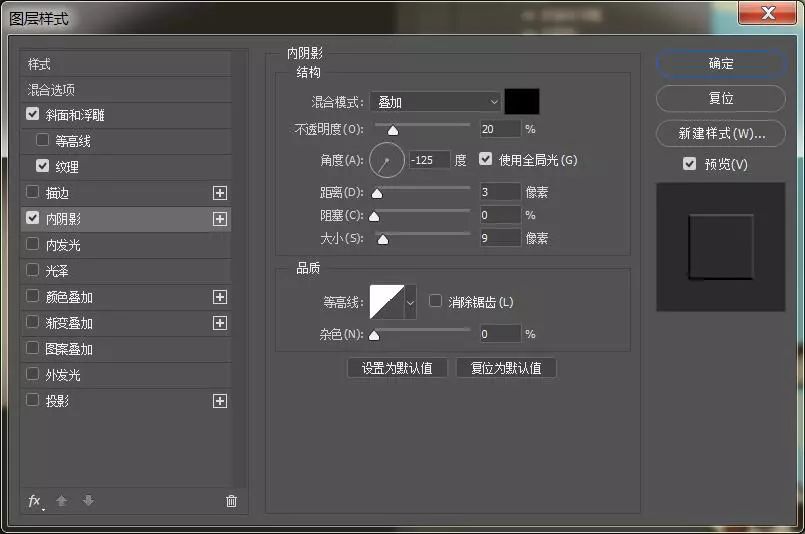Uncheck the 斜面和浮雕 checkbox

(33, 115)
